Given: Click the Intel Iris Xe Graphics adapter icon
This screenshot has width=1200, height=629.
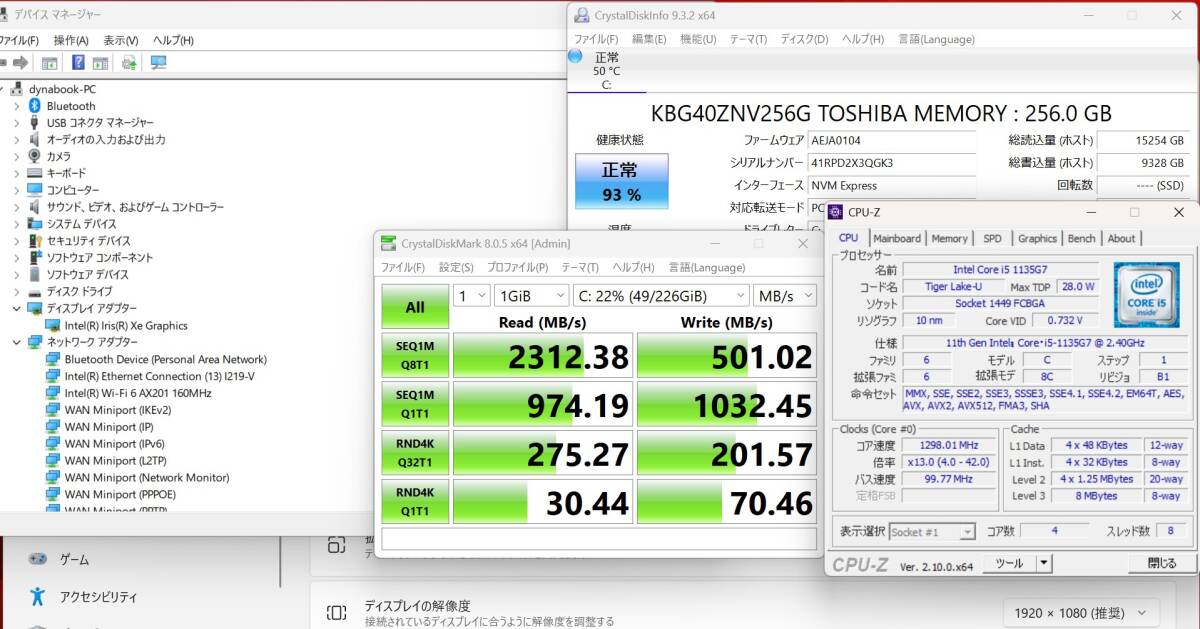Looking at the screenshot, I should click(53, 325).
